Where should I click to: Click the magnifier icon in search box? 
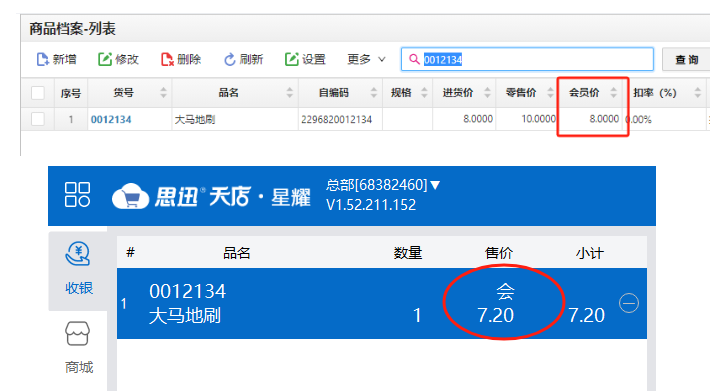click(x=414, y=59)
